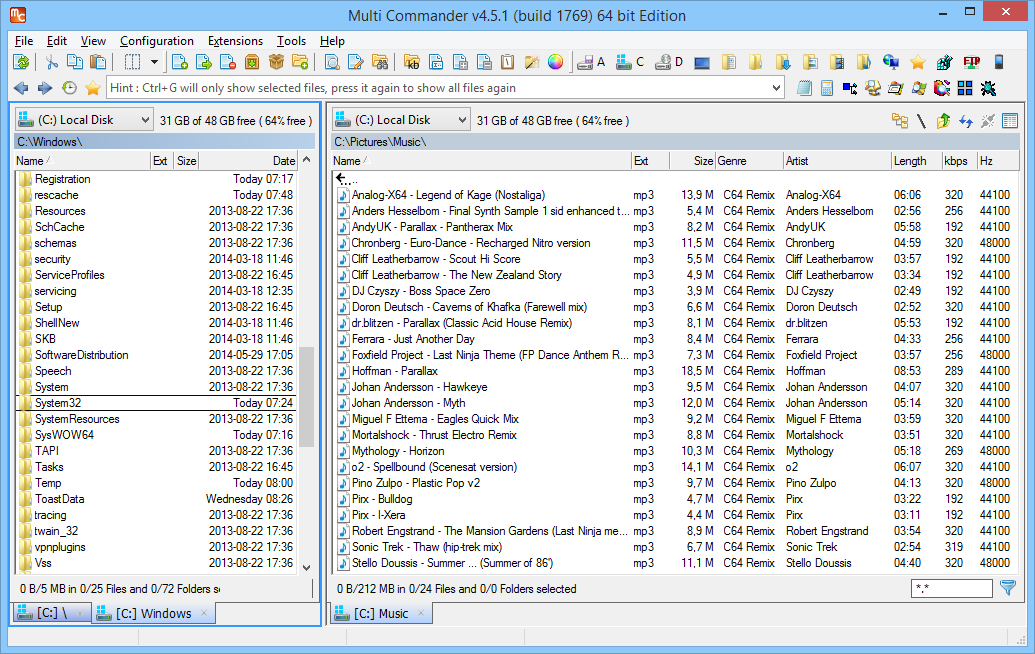This screenshot has width=1035, height=654.
Task: Open the Extensions menu
Action: 235,41
